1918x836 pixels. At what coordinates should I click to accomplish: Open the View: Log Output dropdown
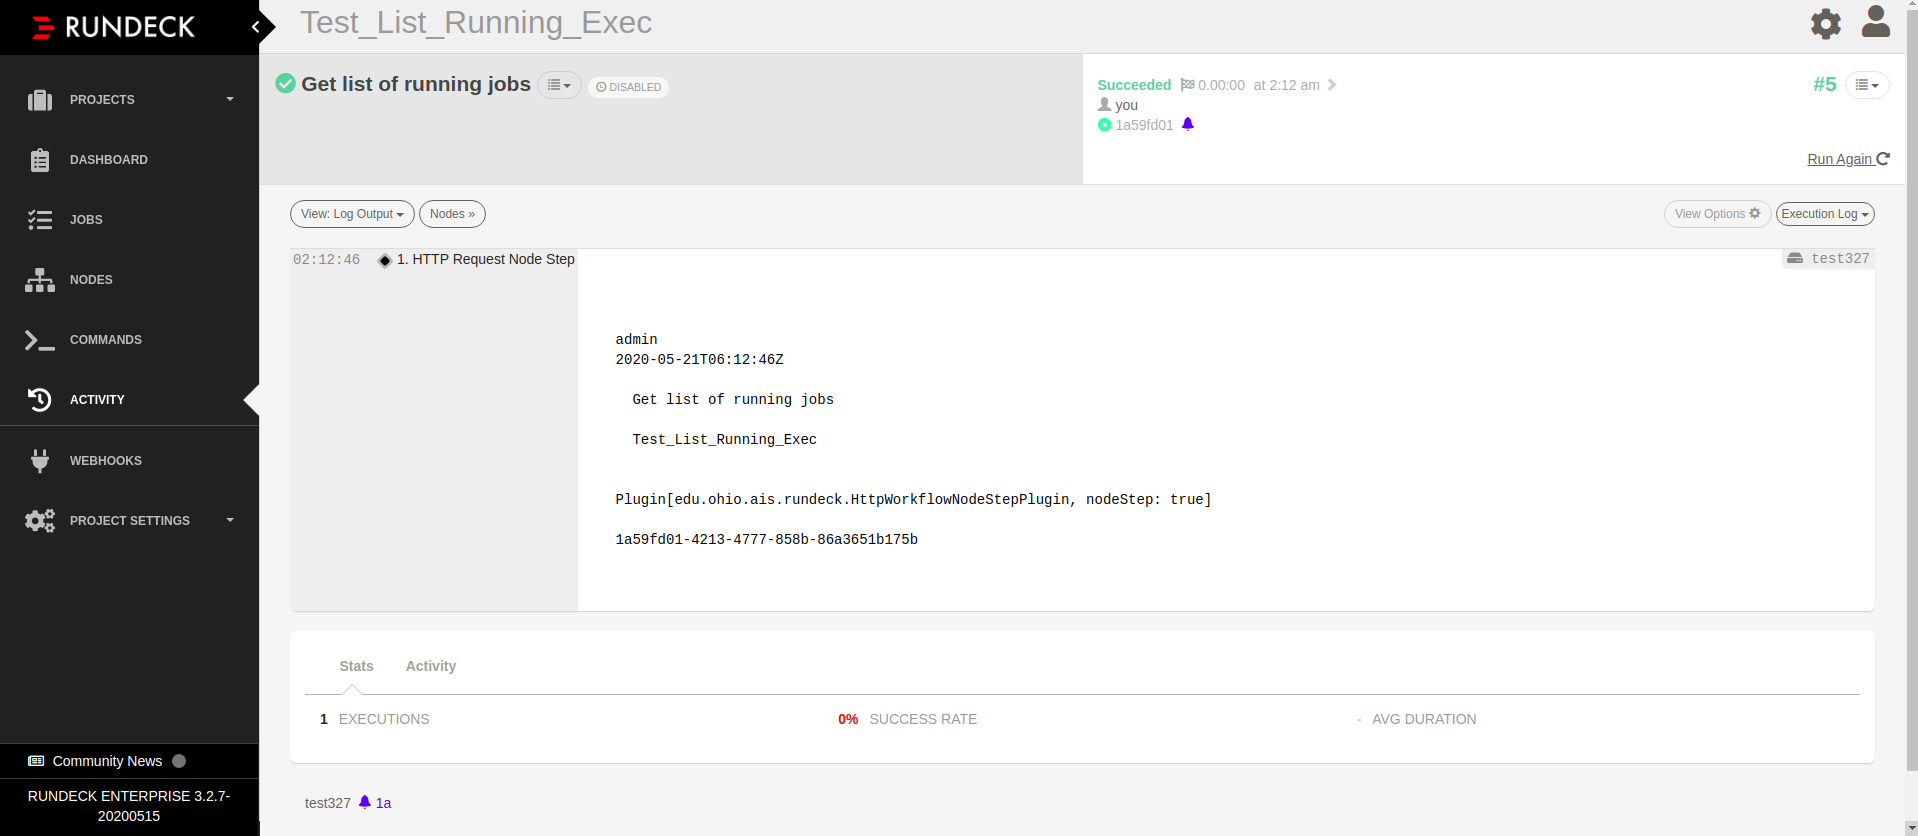click(352, 214)
